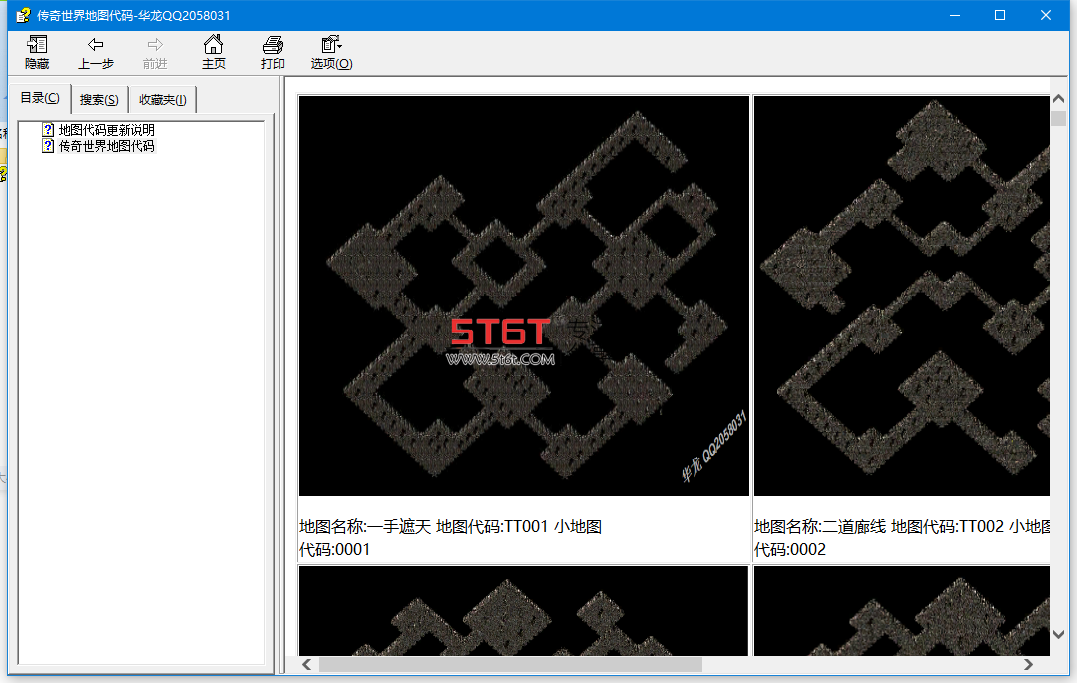Click the 地图代码更新说明 topic page icon
1077x683 pixels.
tap(48, 129)
